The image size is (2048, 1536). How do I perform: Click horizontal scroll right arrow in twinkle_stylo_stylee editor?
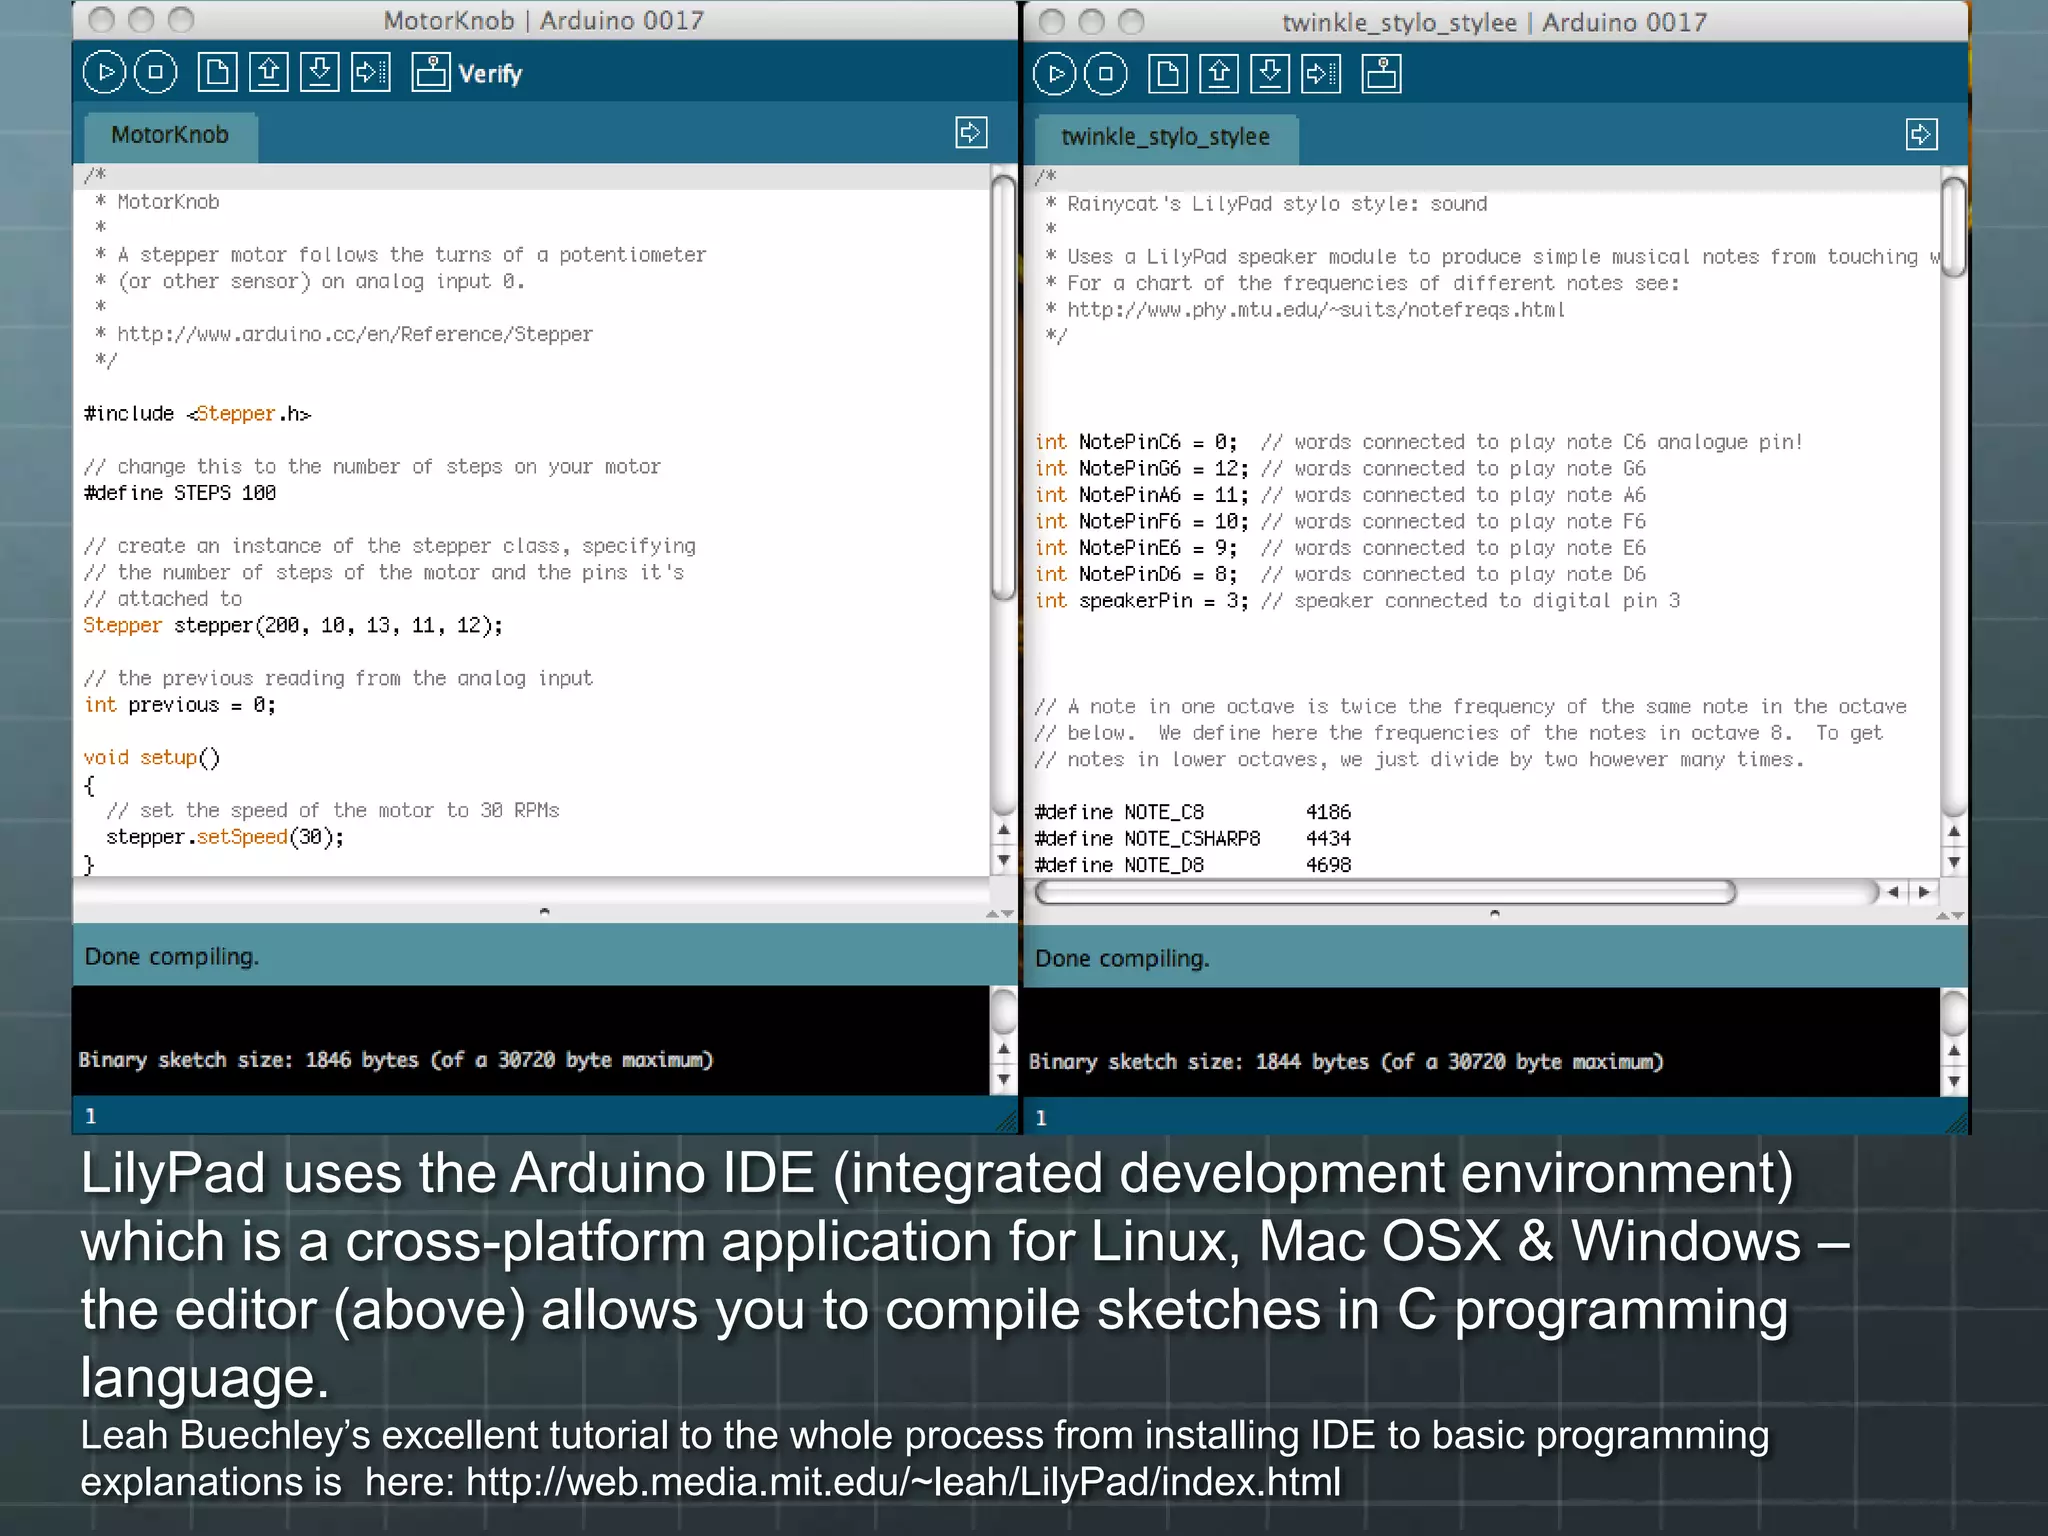[x=1923, y=892]
